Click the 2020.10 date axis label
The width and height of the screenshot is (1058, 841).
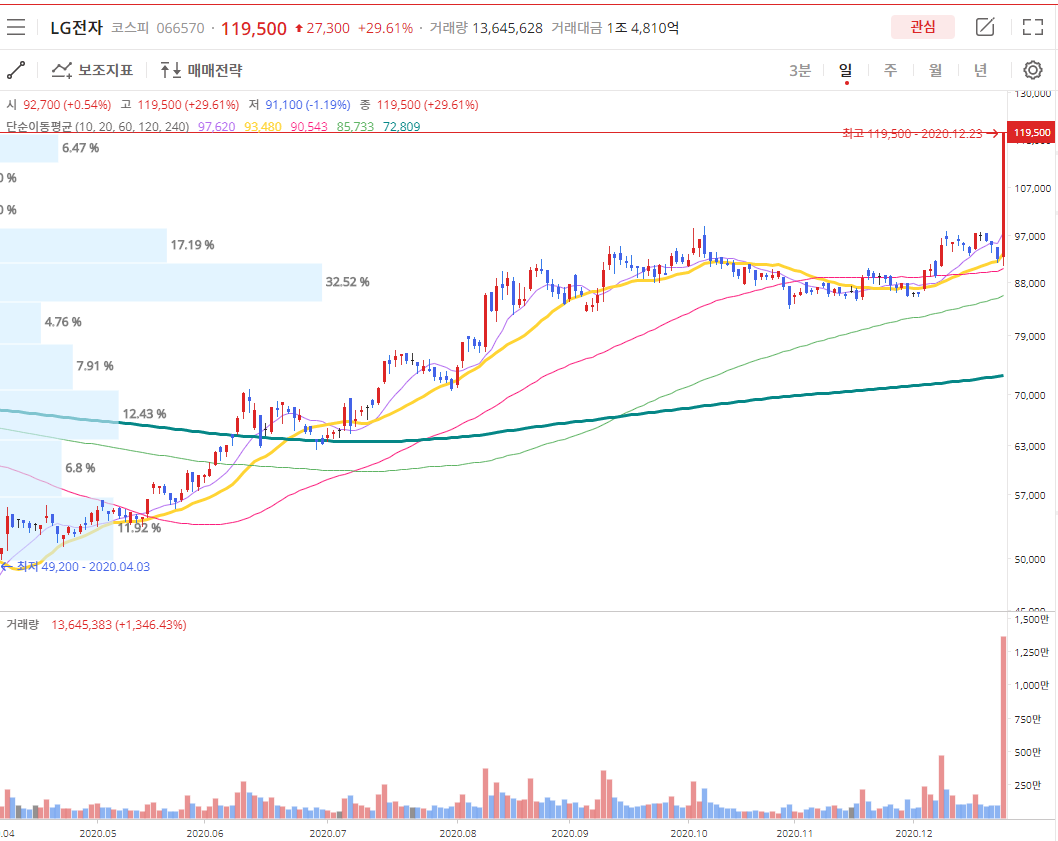coord(689,833)
